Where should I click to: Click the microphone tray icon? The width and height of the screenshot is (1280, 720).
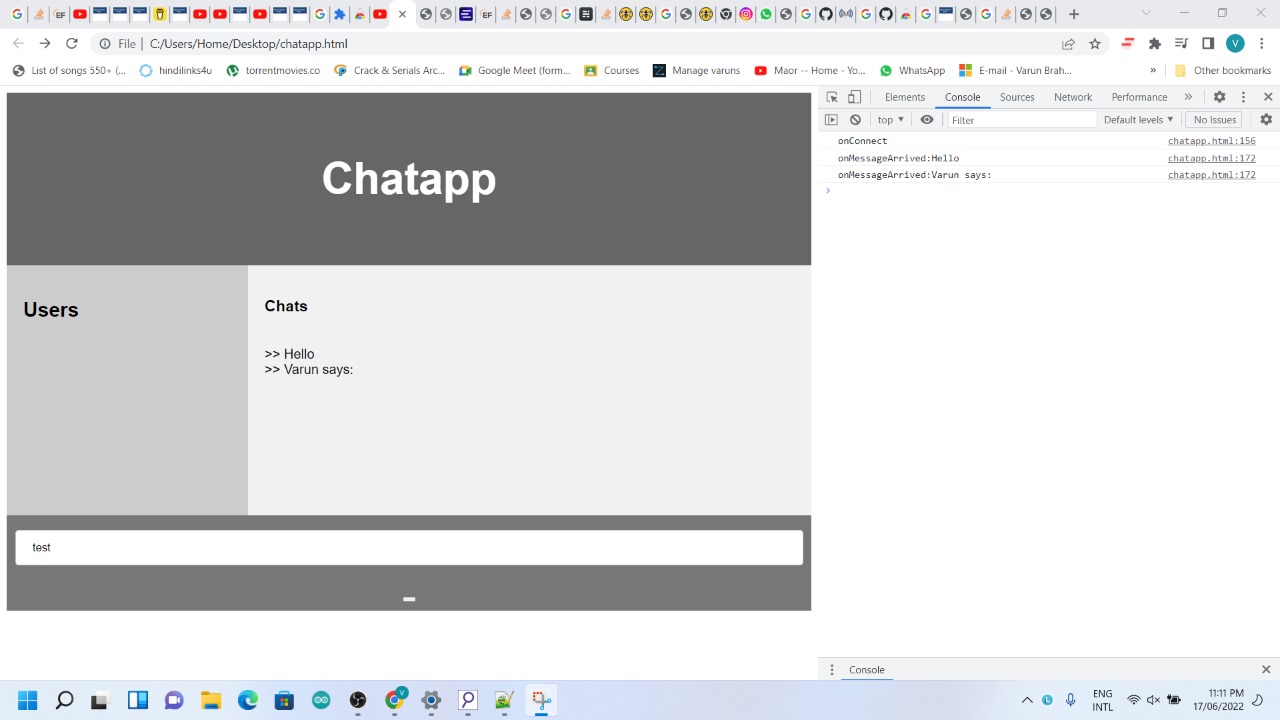click(1071, 700)
